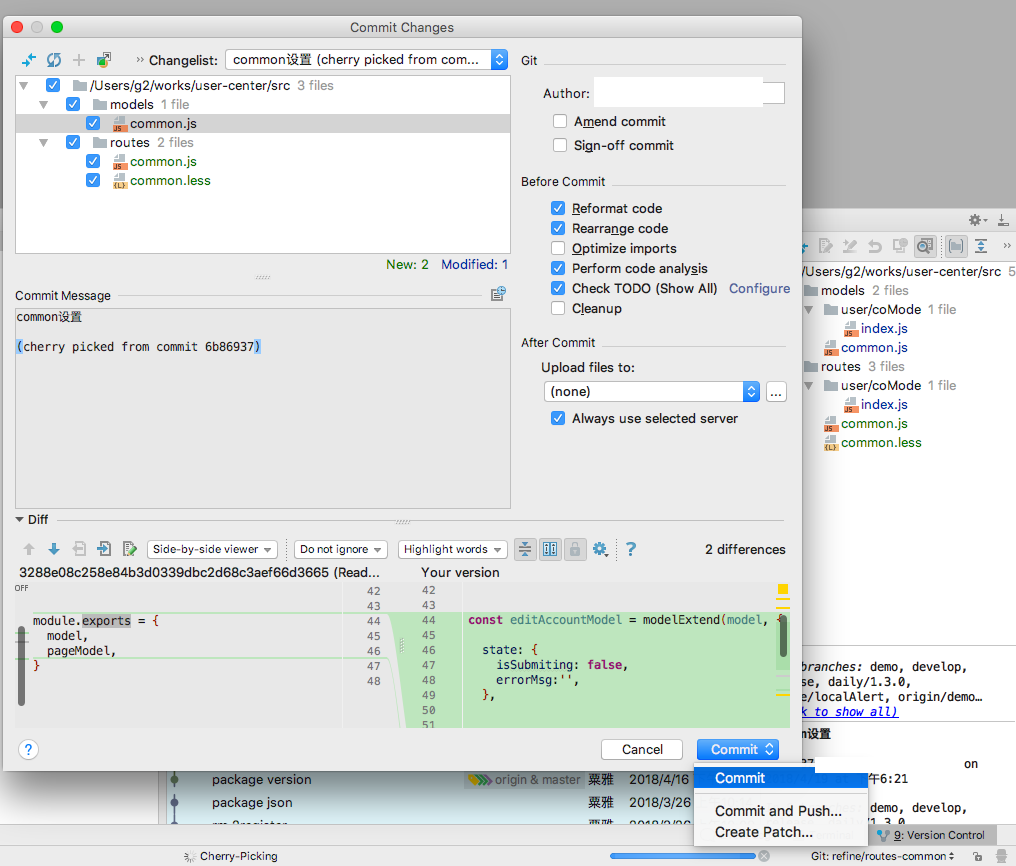Image resolution: width=1016 pixels, height=866 pixels.
Task: Click in the Commit Message text area
Action: pyautogui.click(x=263, y=408)
